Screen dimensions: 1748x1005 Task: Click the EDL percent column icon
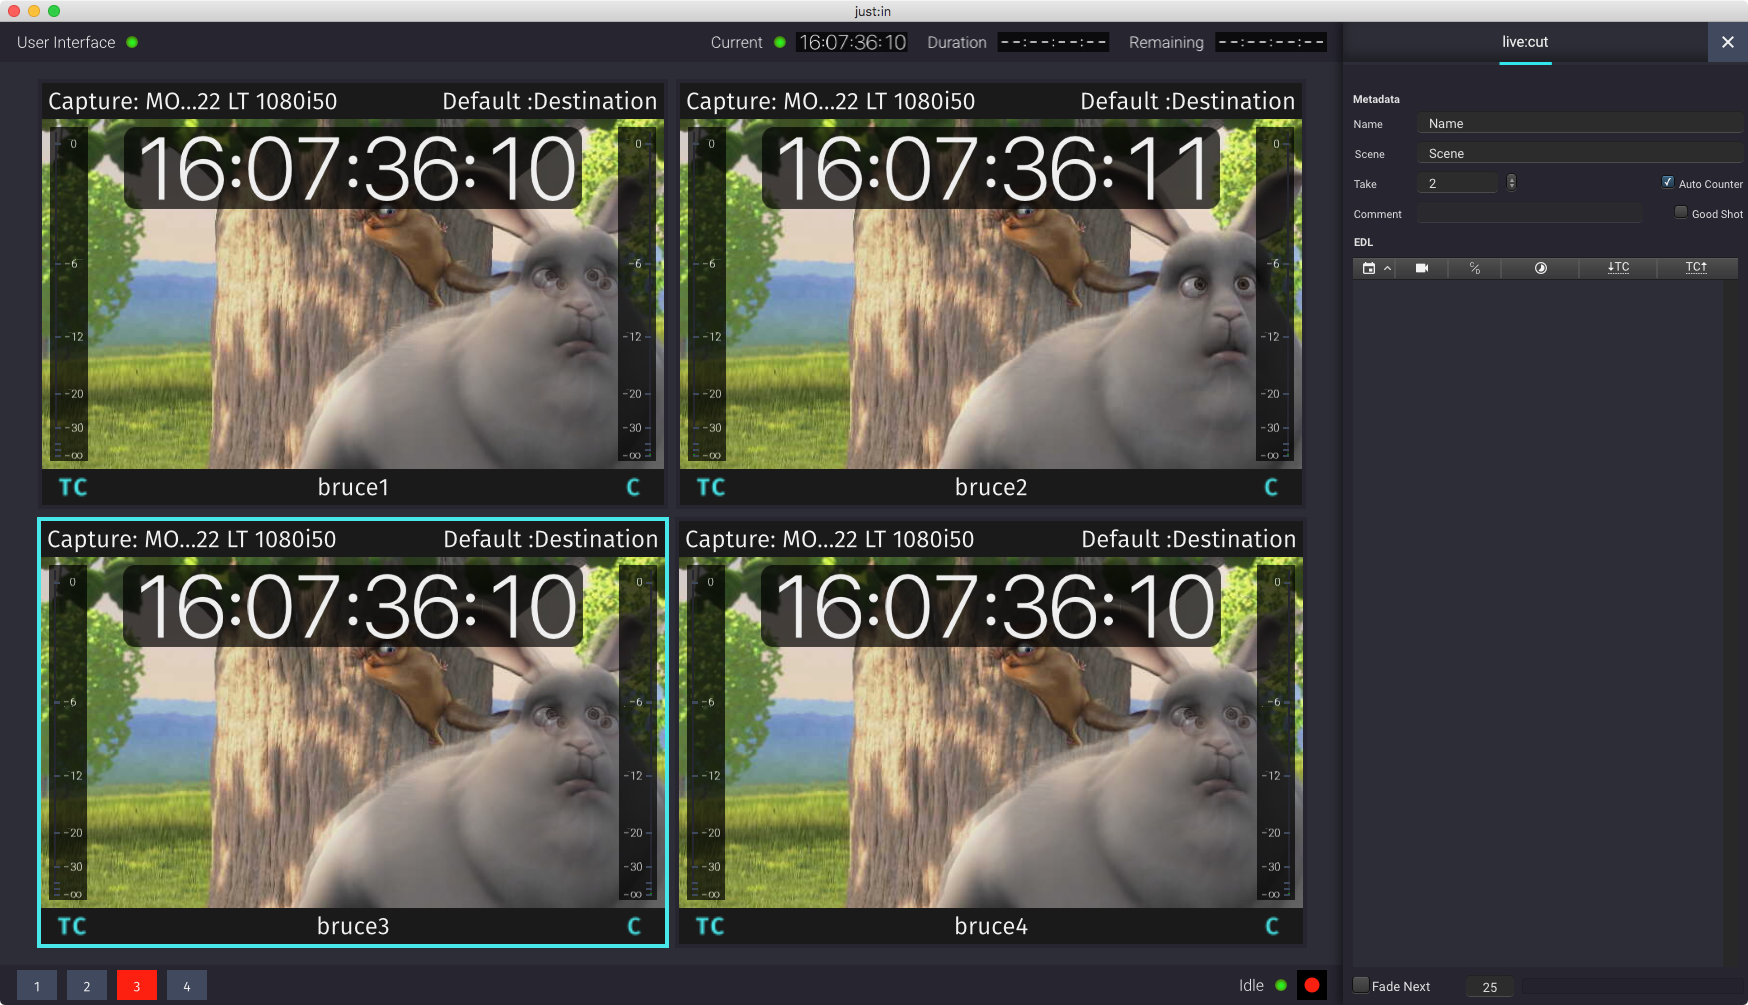[x=1475, y=268]
